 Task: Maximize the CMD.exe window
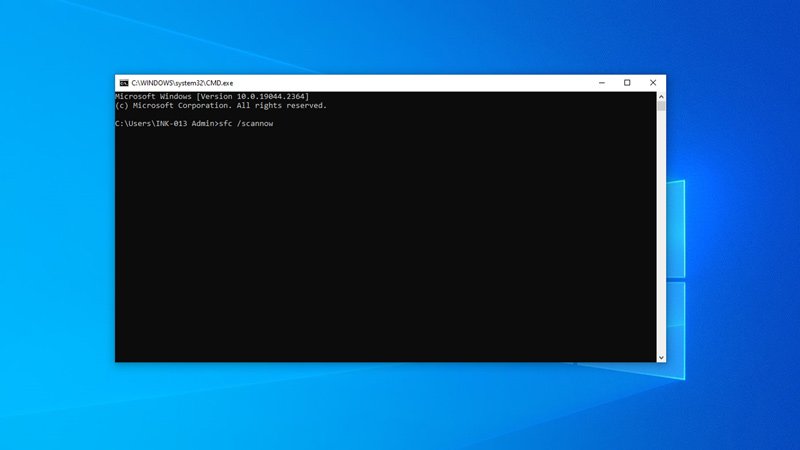coord(627,83)
